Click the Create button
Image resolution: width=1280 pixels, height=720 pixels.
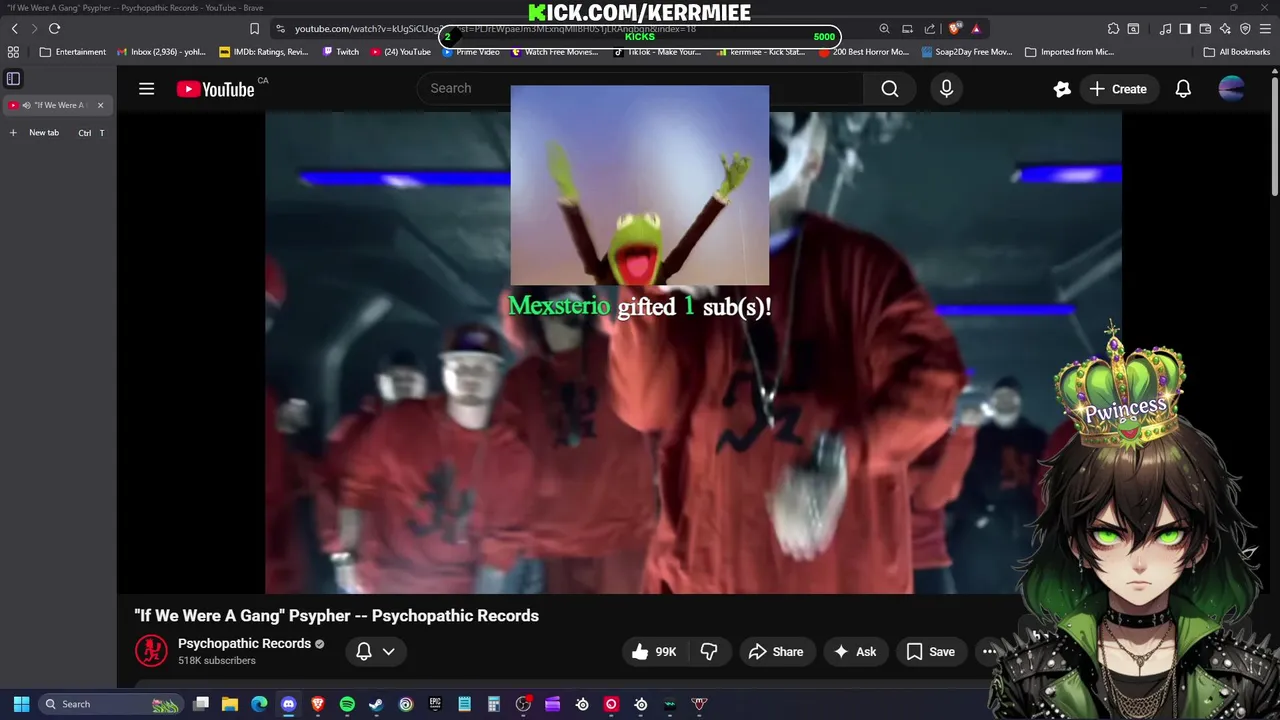click(x=1118, y=89)
